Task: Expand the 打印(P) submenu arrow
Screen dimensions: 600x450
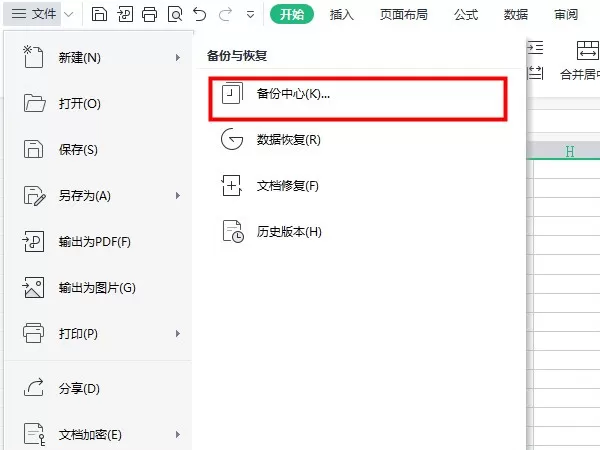Action: (x=178, y=334)
